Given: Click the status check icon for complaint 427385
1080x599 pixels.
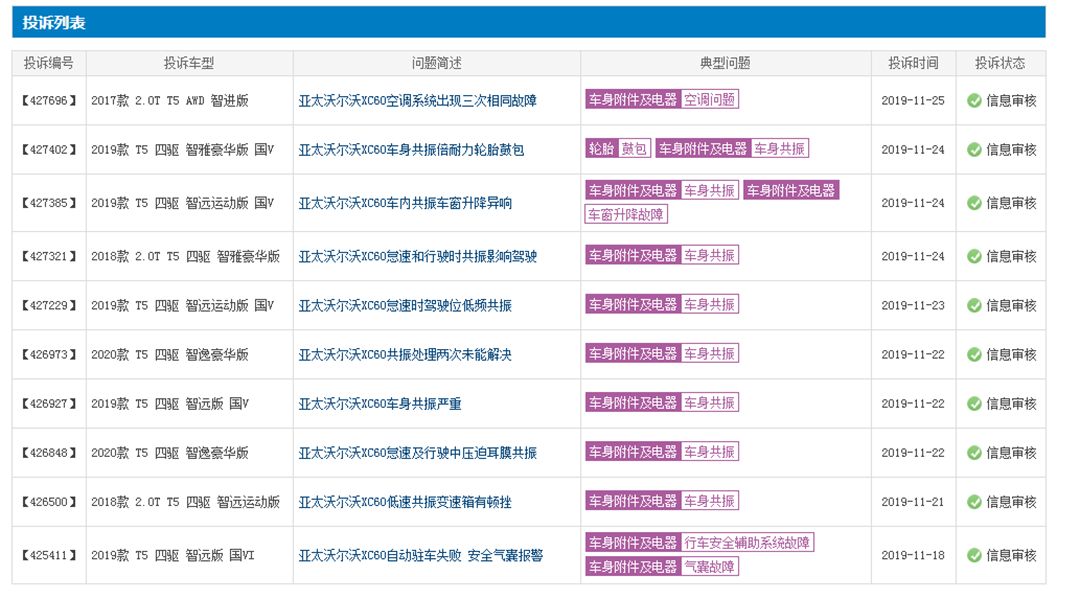Looking at the screenshot, I should pos(974,203).
